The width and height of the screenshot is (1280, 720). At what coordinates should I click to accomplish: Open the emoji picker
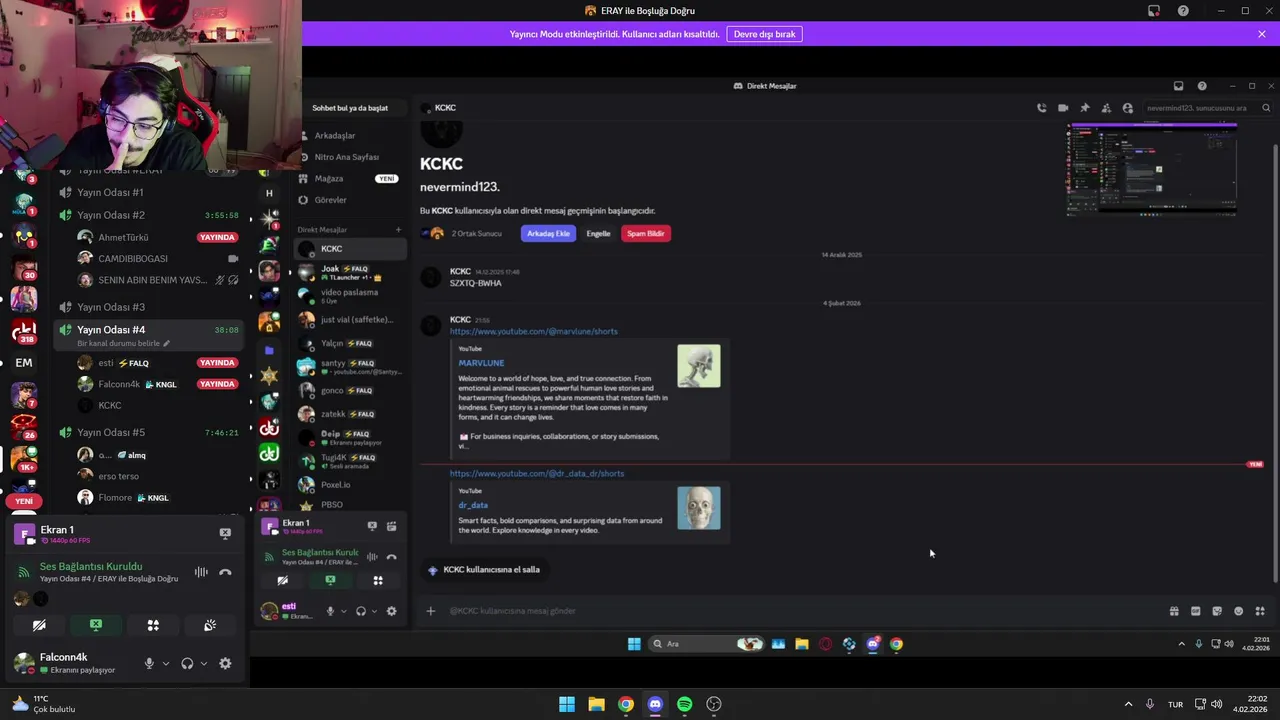(x=1239, y=611)
